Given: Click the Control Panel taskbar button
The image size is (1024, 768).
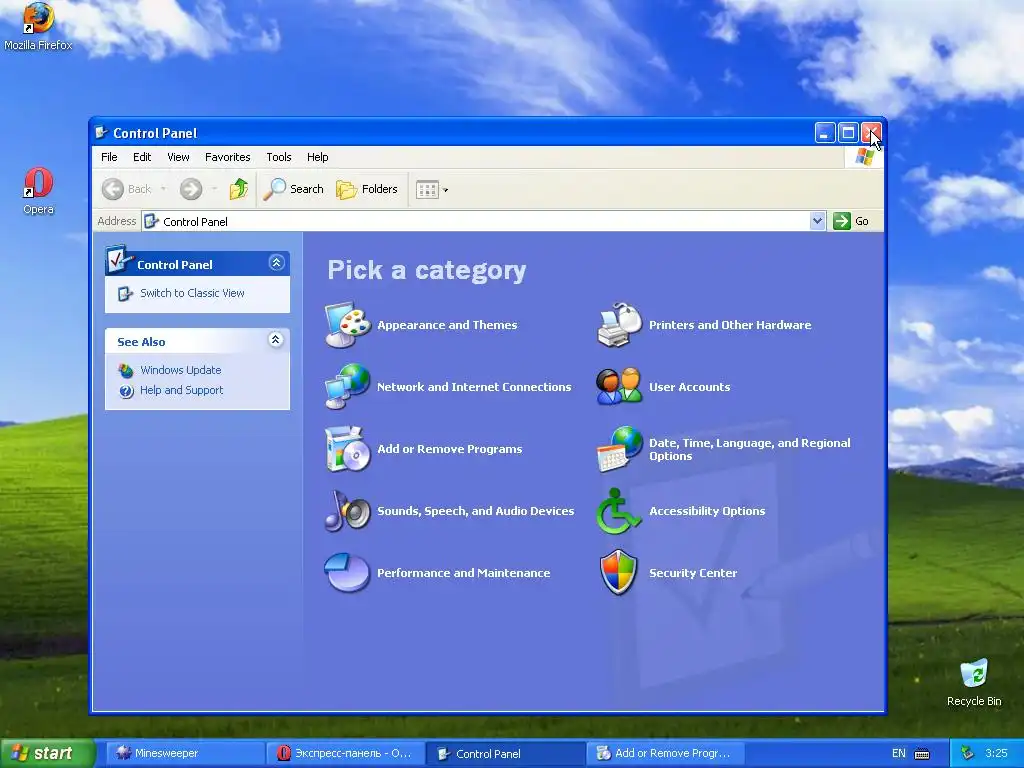Looking at the screenshot, I should (x=505, y=754).
